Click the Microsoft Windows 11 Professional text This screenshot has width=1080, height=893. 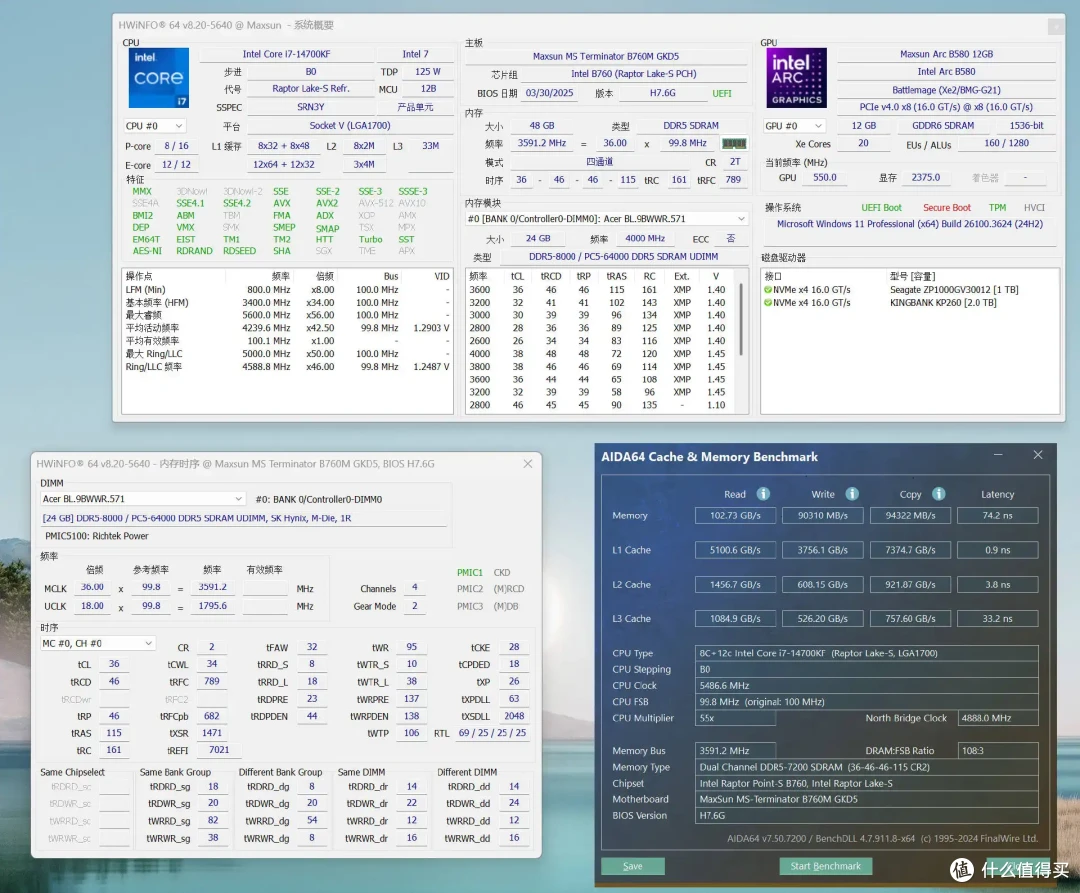pyautogui.click(x=910, y=224)
